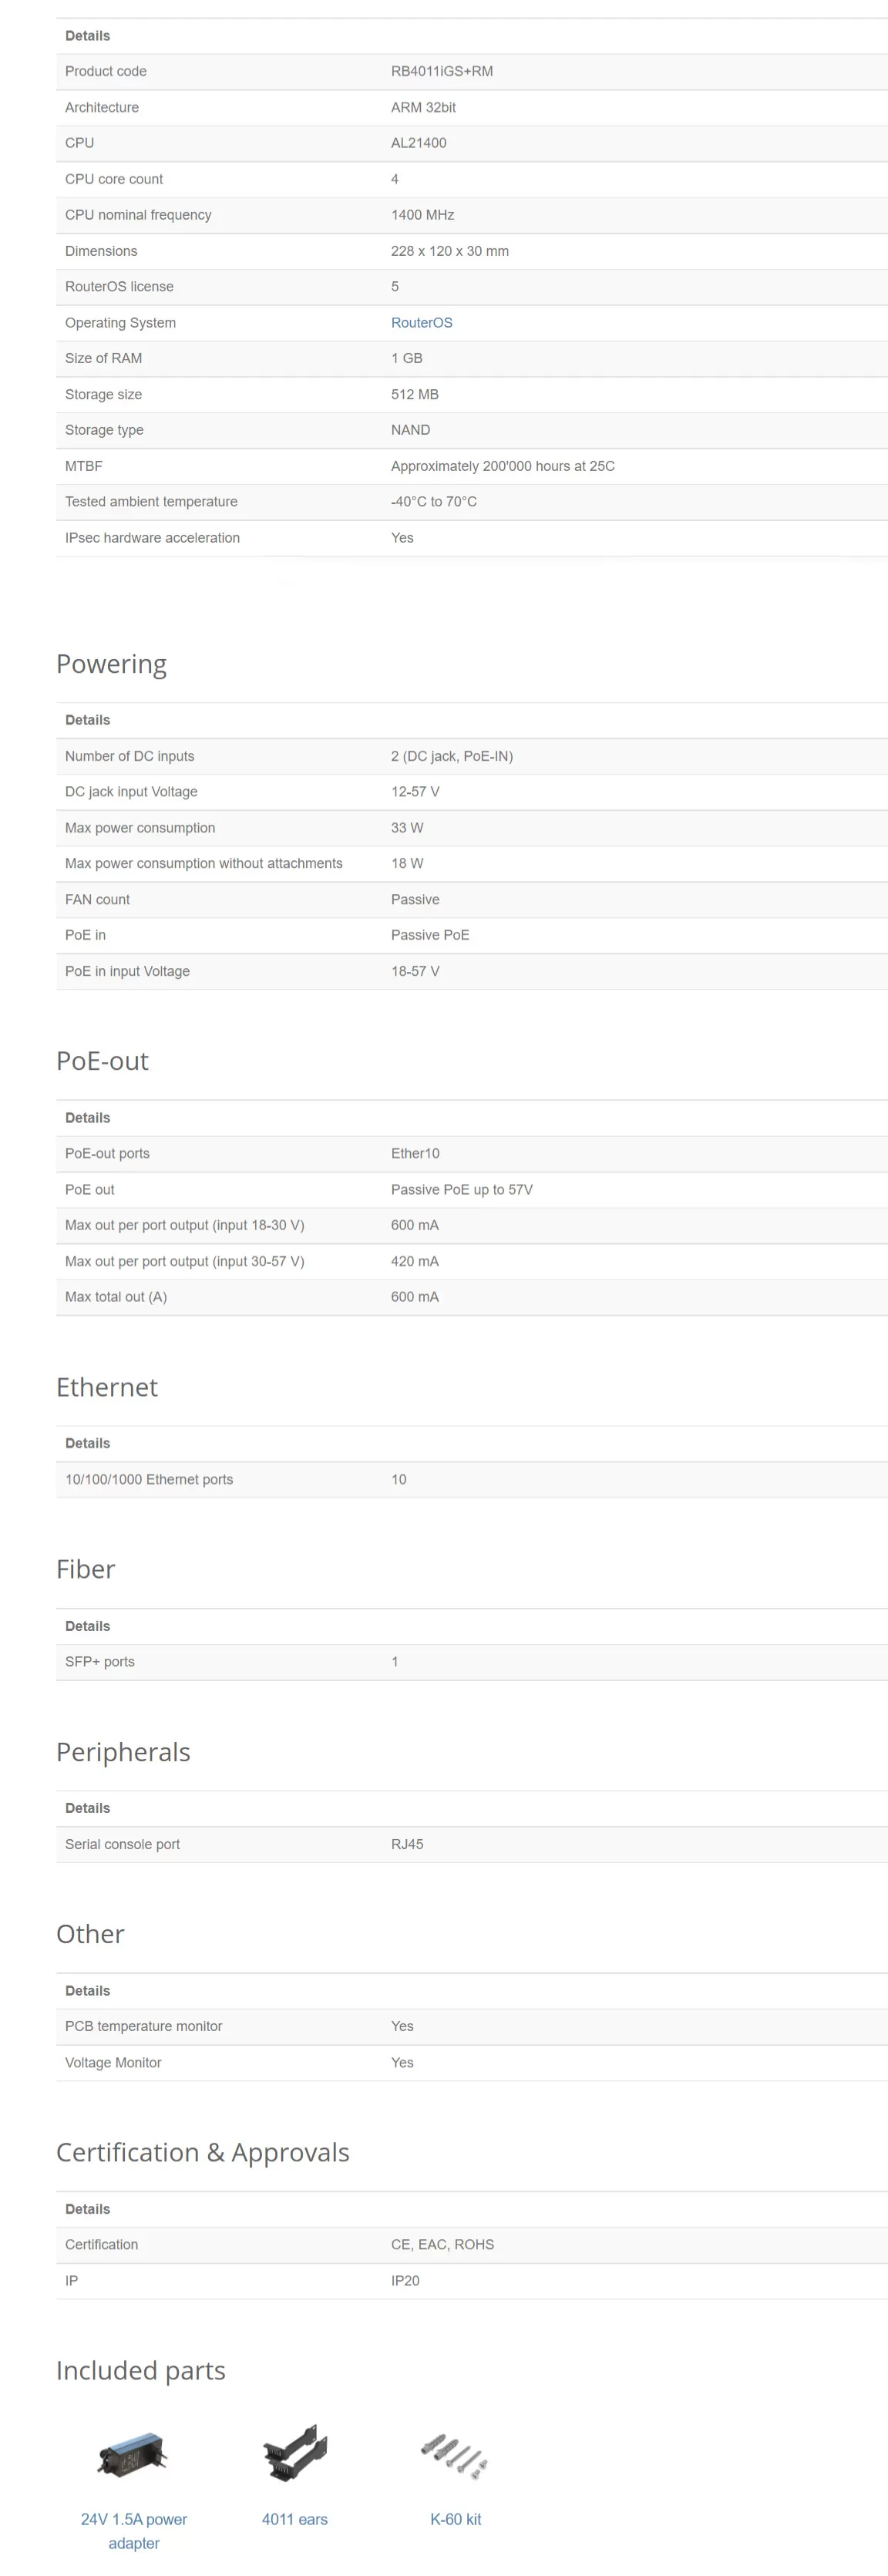Click the Included parts heading
This screenshot has height=2576, width=888.
point(141,2371)
